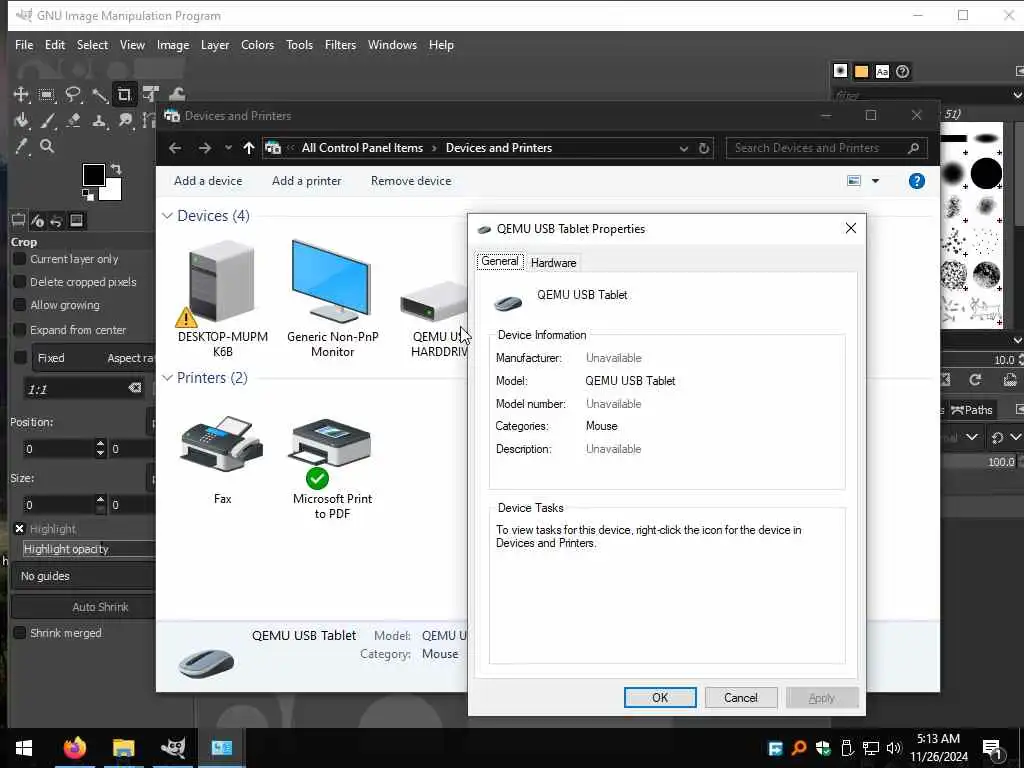
Task: Open the Brushes tab icon in right dock
Action: tap(840, 71)
